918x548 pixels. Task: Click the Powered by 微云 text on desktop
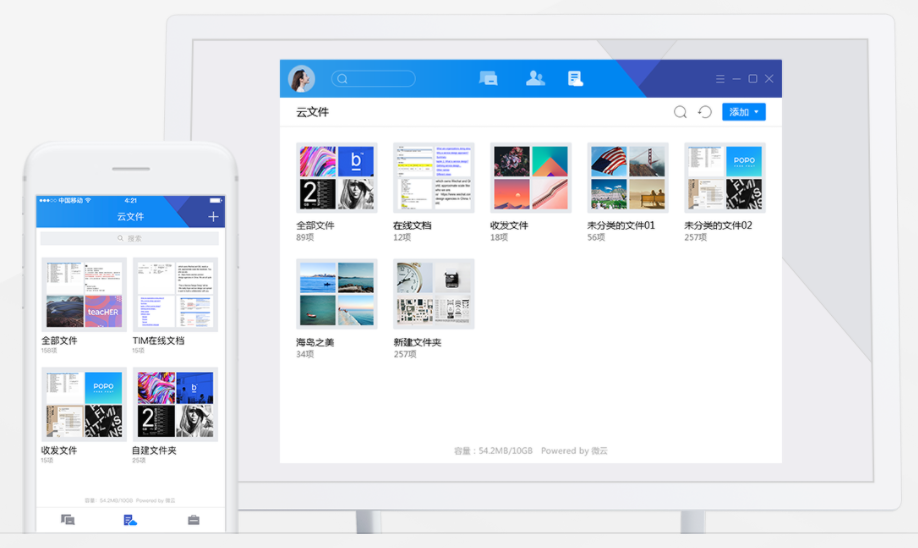[x=574, y=451]
